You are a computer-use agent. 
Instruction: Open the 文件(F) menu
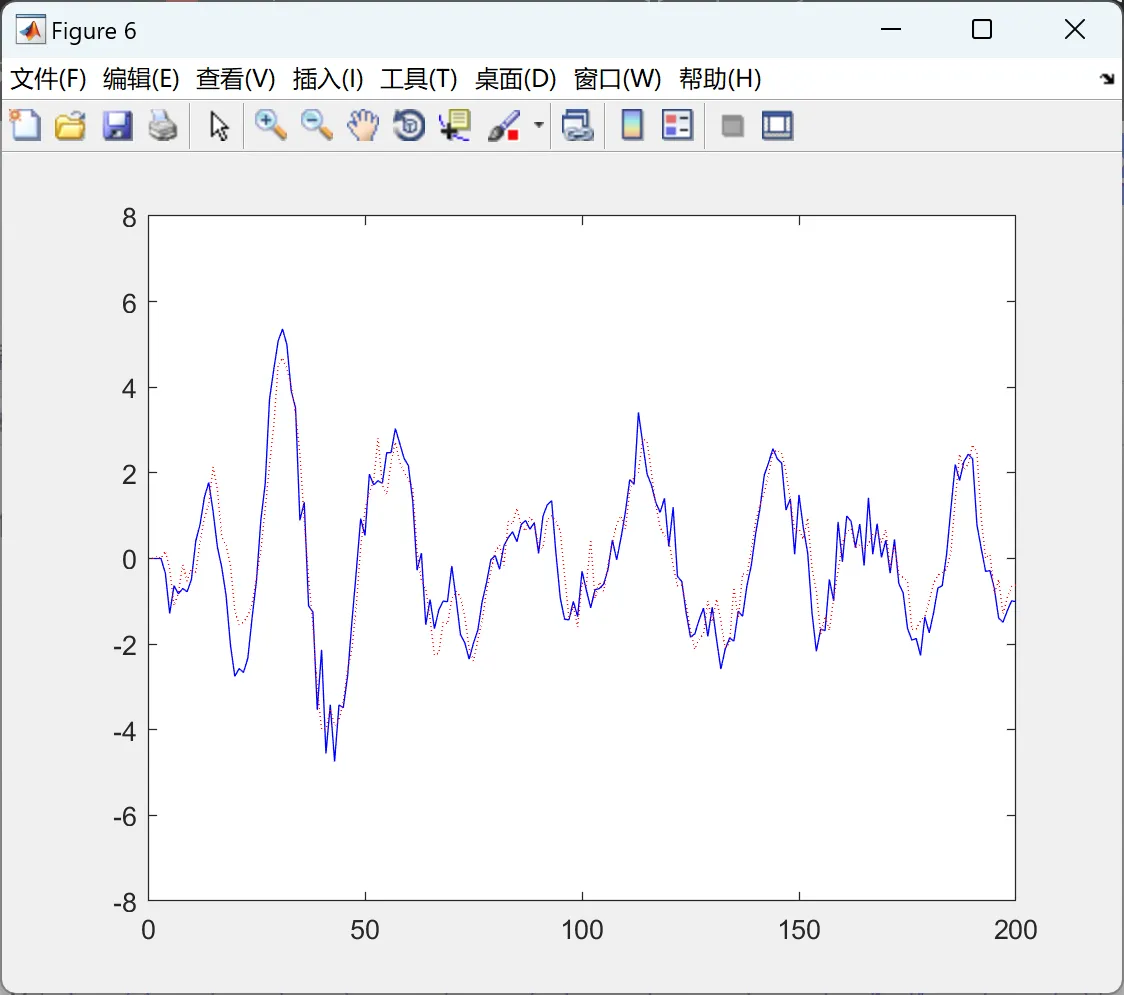[48, 79]
